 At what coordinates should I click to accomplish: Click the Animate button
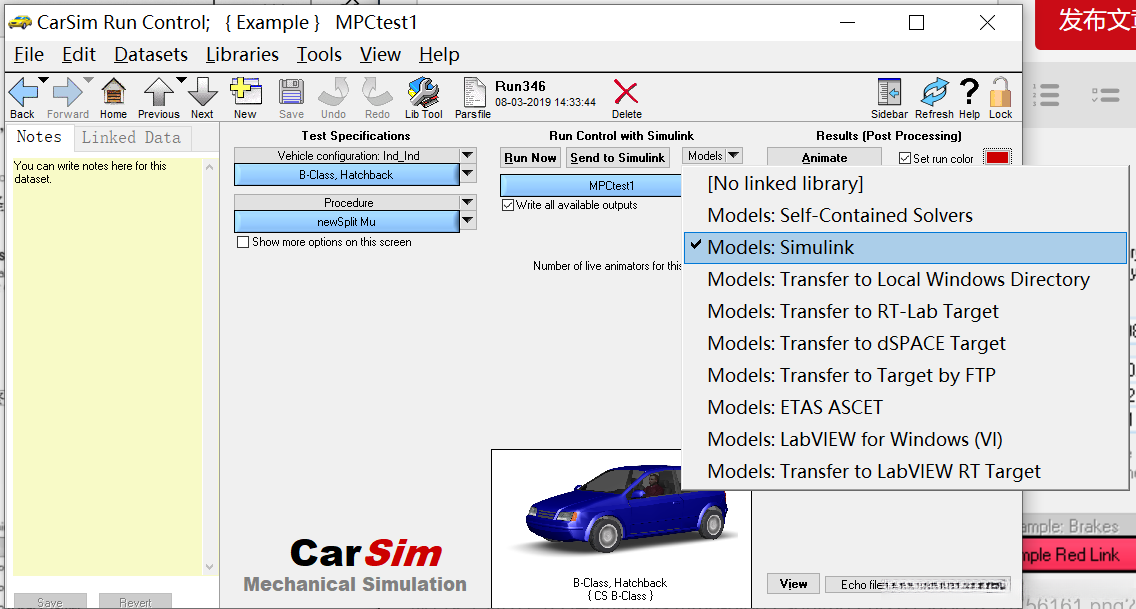coord(824,158)
